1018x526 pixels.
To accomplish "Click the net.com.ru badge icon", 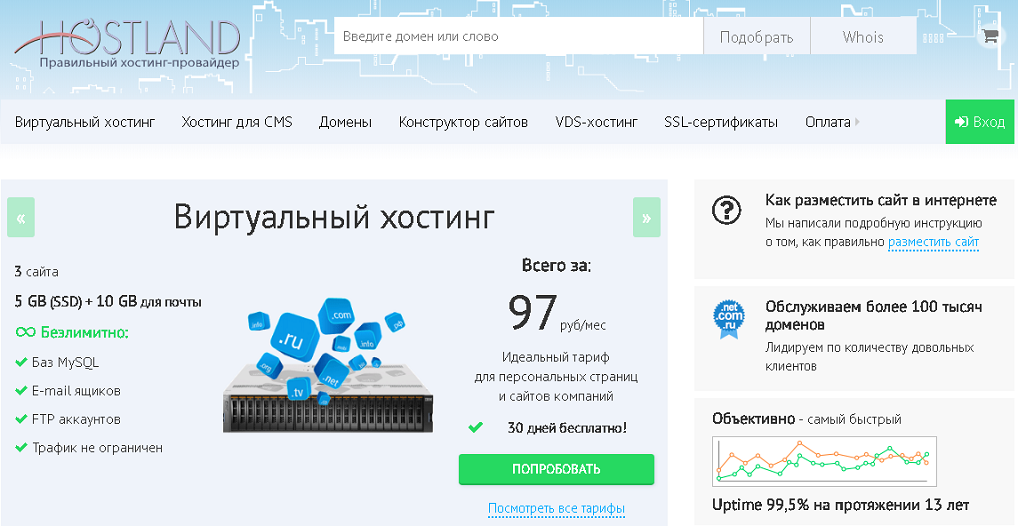I will (x=728, y=319).
